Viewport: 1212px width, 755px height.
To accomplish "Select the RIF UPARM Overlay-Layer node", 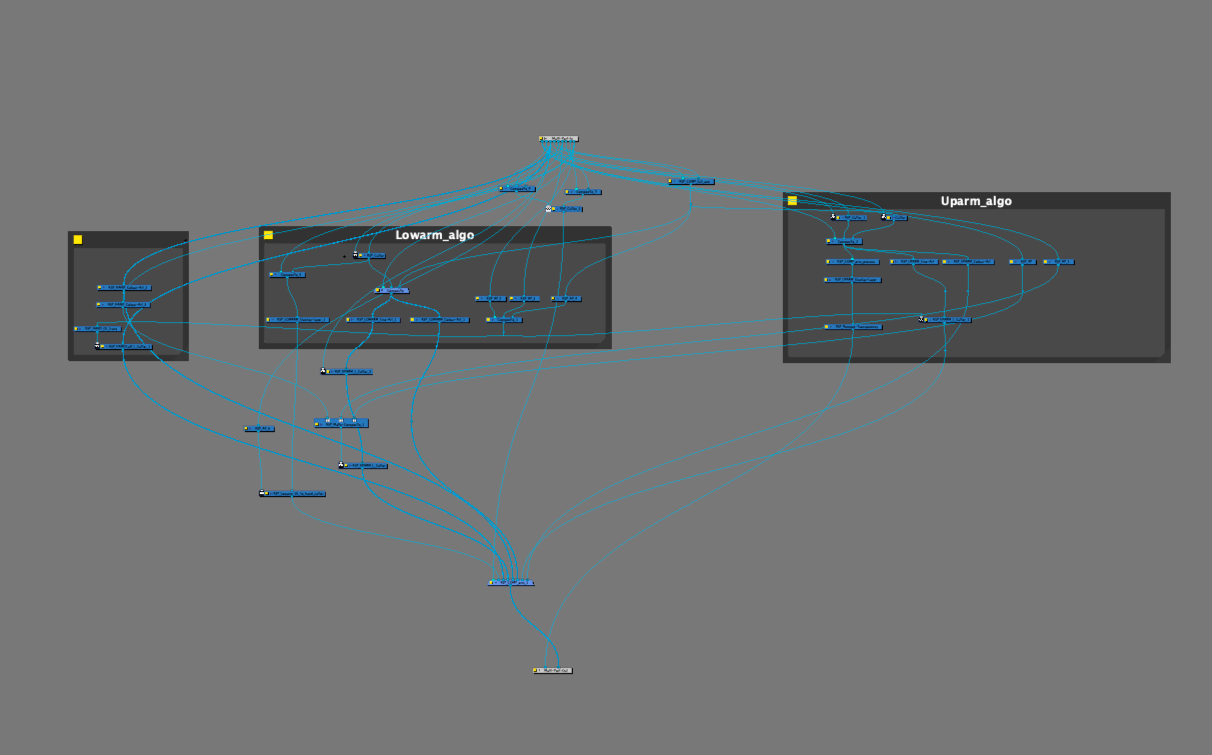I will (x=853, y=279).
